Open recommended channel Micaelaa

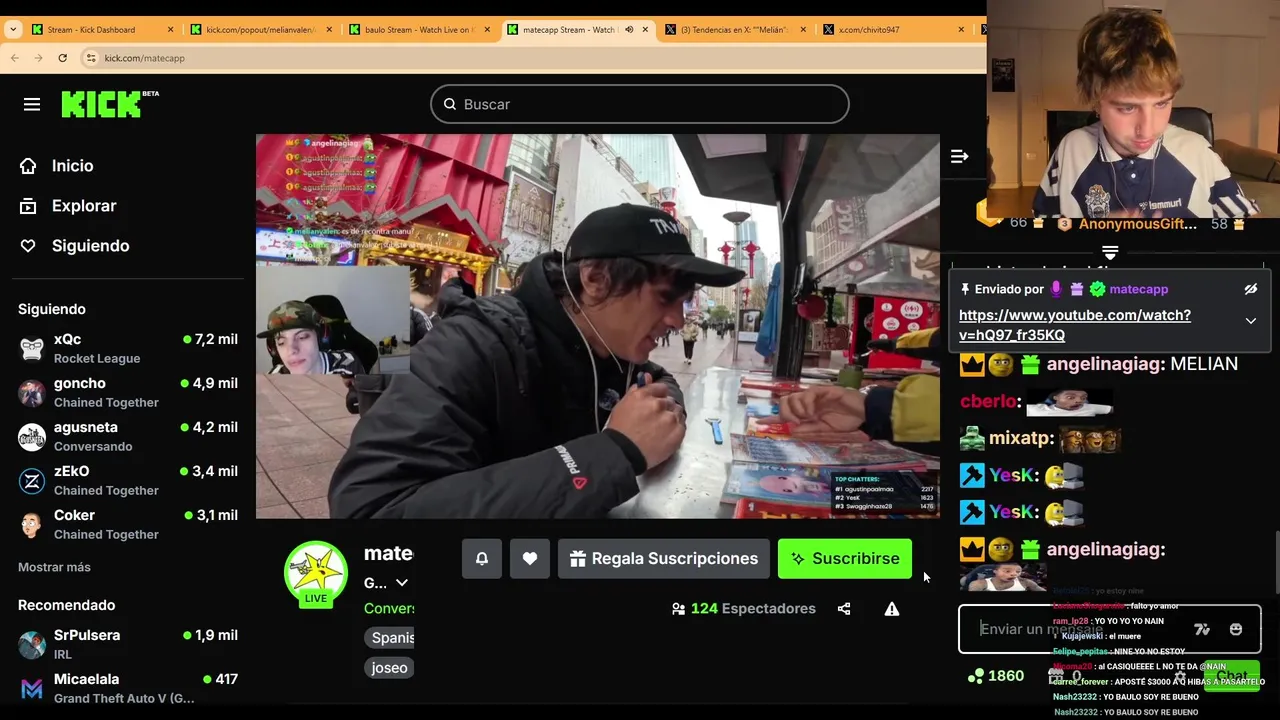tap(128, 688)
